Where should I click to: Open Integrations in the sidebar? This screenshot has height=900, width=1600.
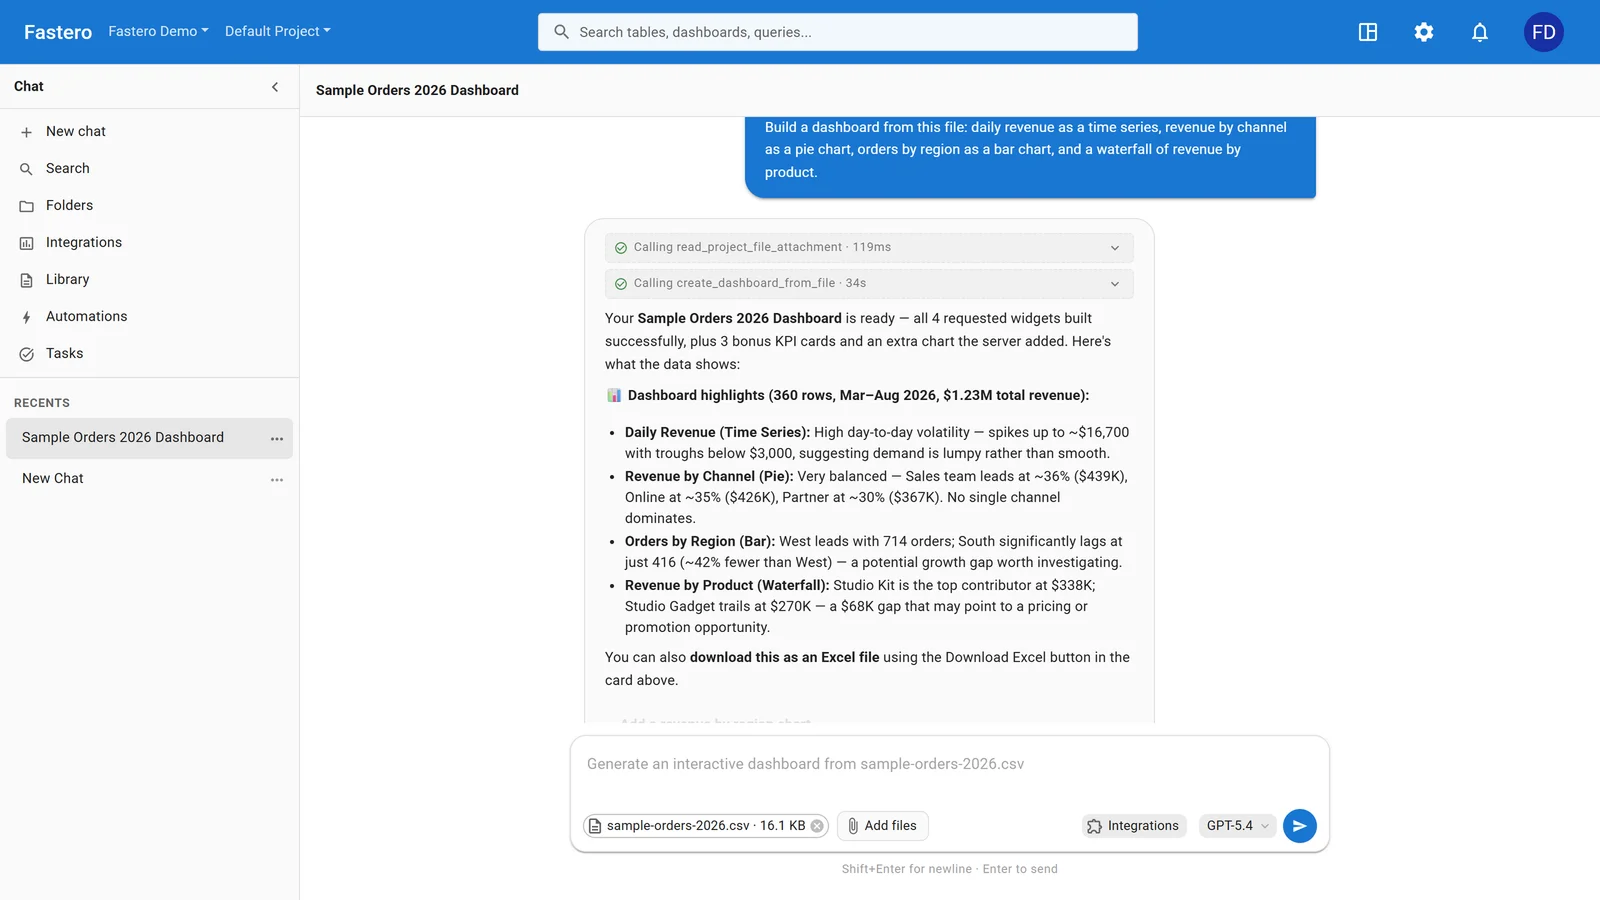point(150,242)
